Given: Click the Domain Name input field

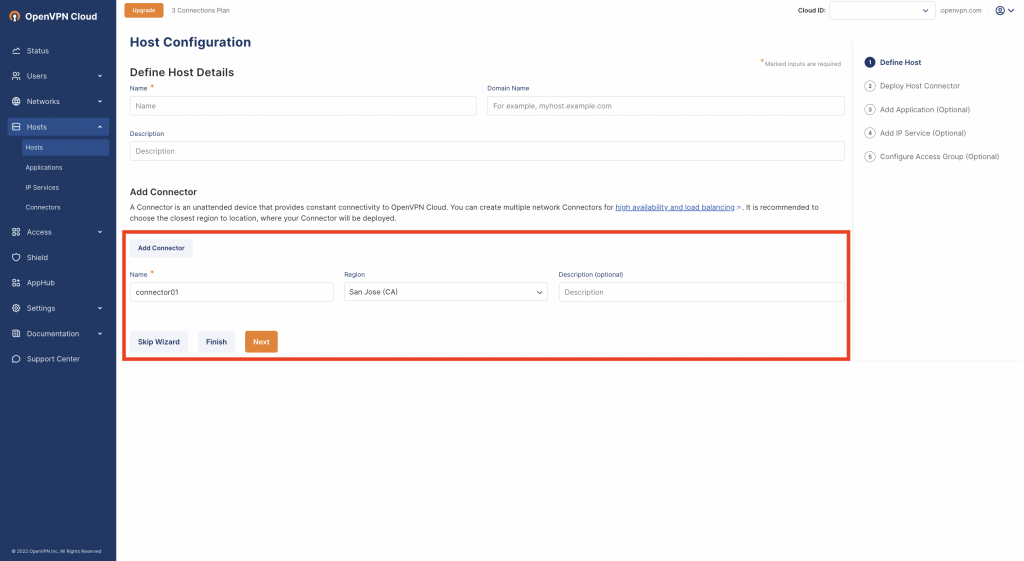Looking at the screenshot, I should click(x=665, y=106).
